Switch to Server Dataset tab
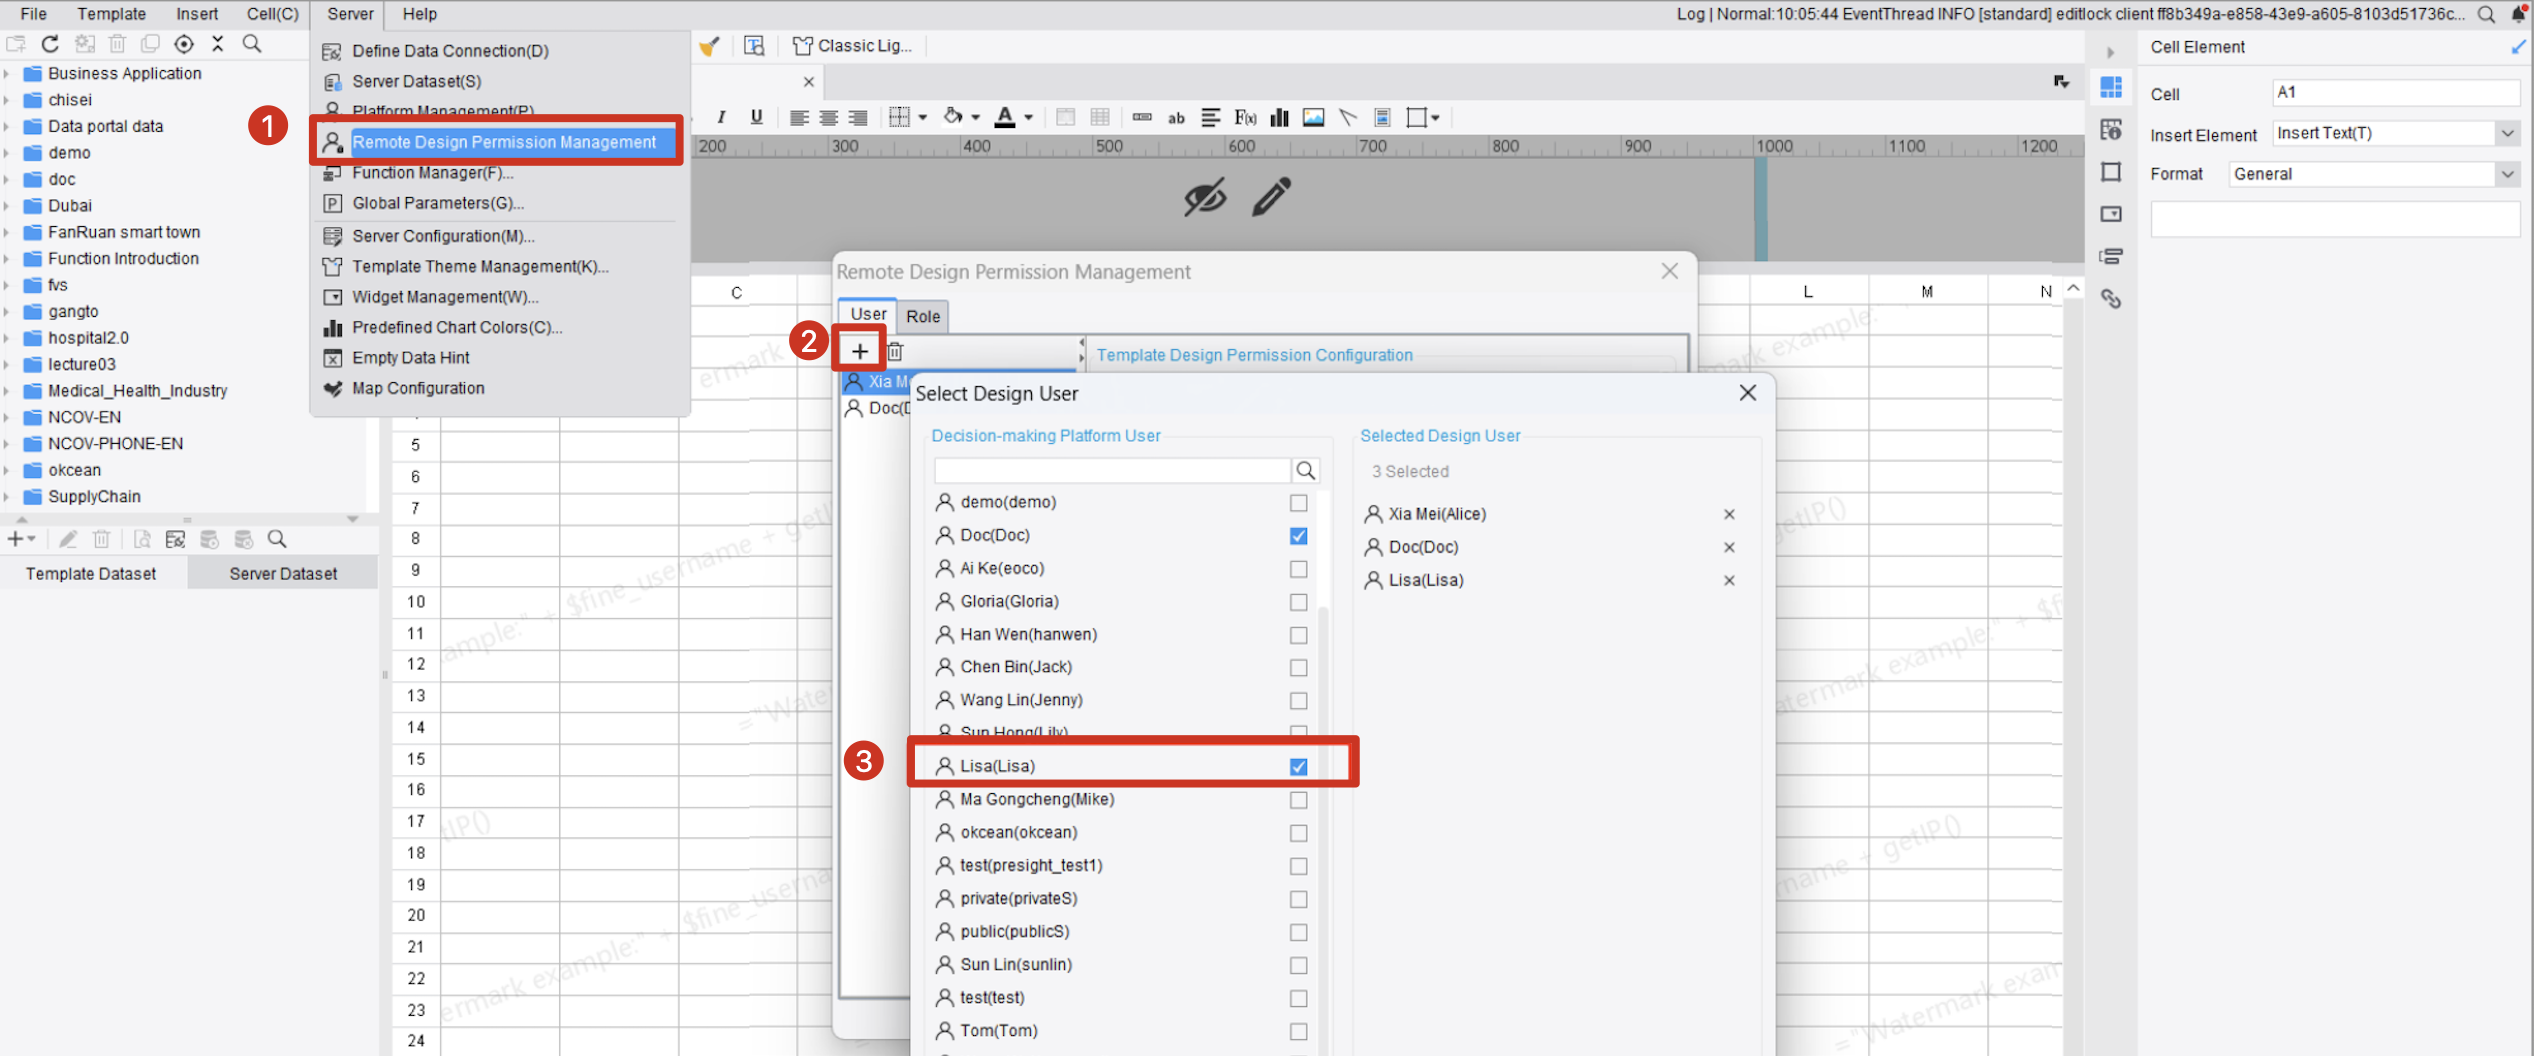2534x1056 pixels. tap(283, 574)
